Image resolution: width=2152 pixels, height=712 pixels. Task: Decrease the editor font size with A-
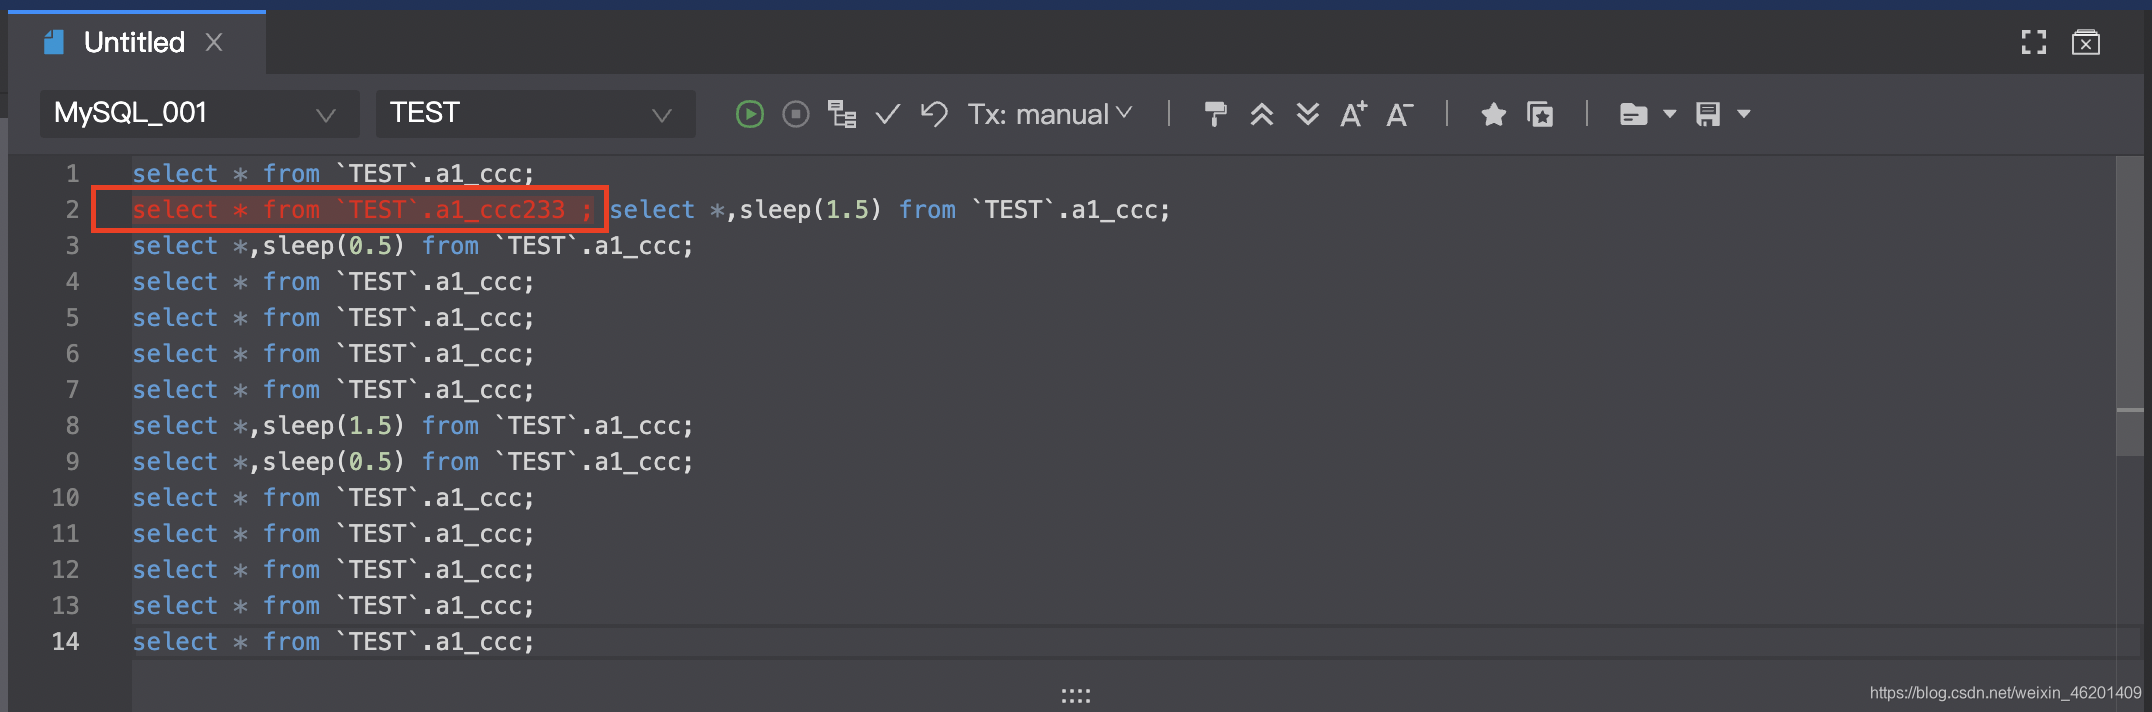click(1400, 114)
